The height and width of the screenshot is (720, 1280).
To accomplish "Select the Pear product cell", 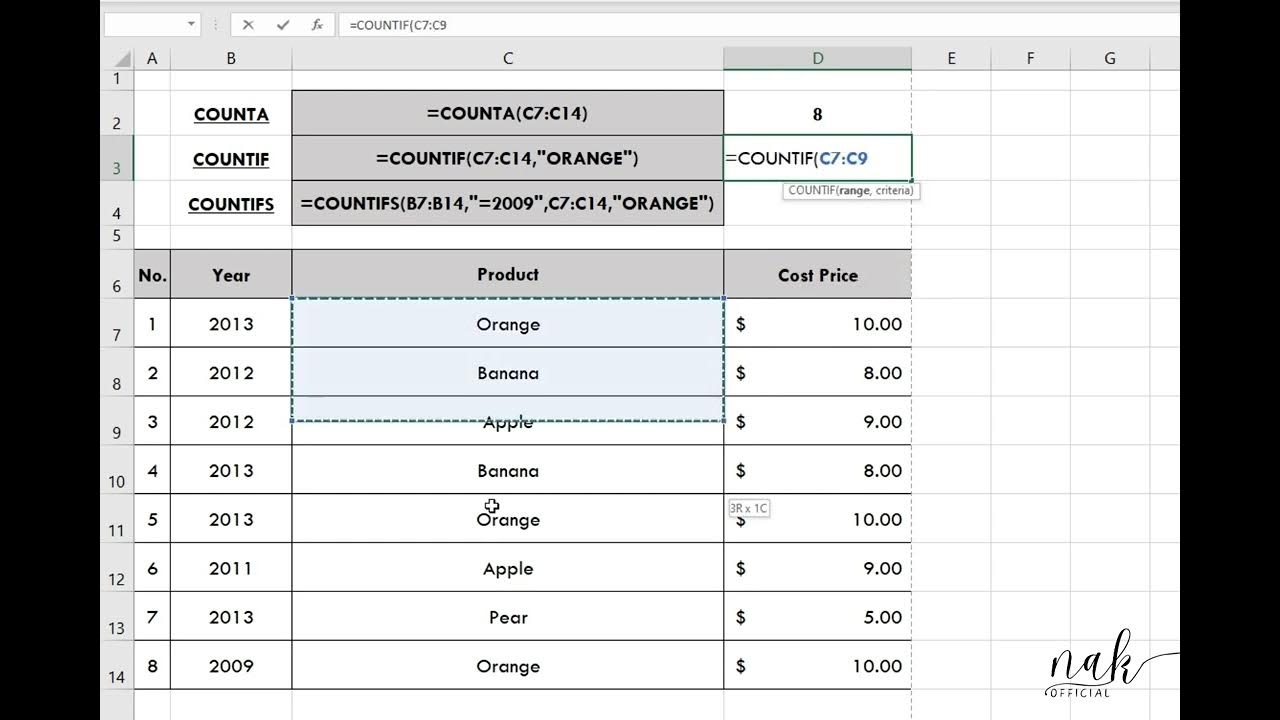I will coord(507,617).
